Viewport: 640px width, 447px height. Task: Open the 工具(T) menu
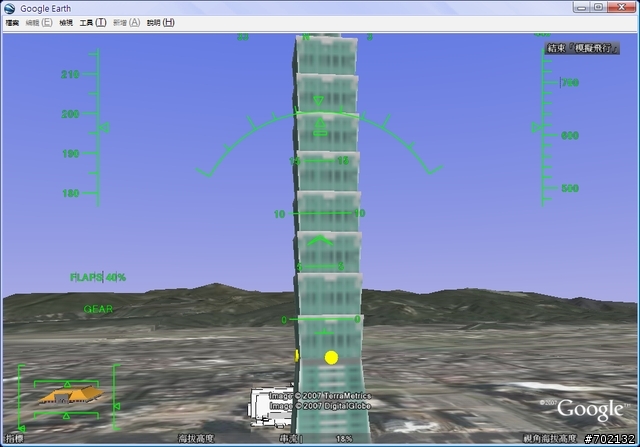[93, 23]
